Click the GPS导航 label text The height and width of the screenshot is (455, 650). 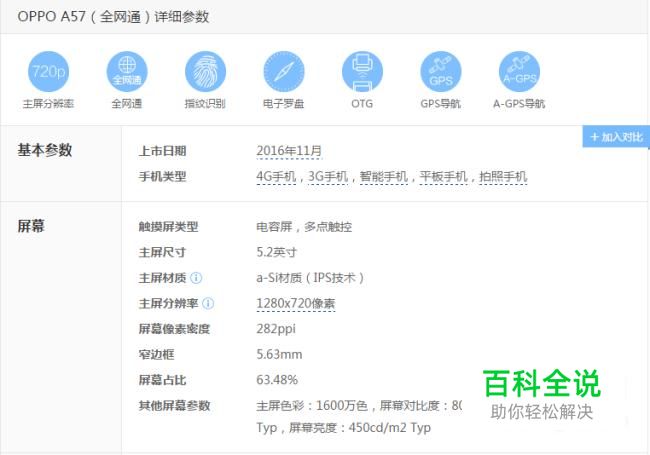point(441,103)
